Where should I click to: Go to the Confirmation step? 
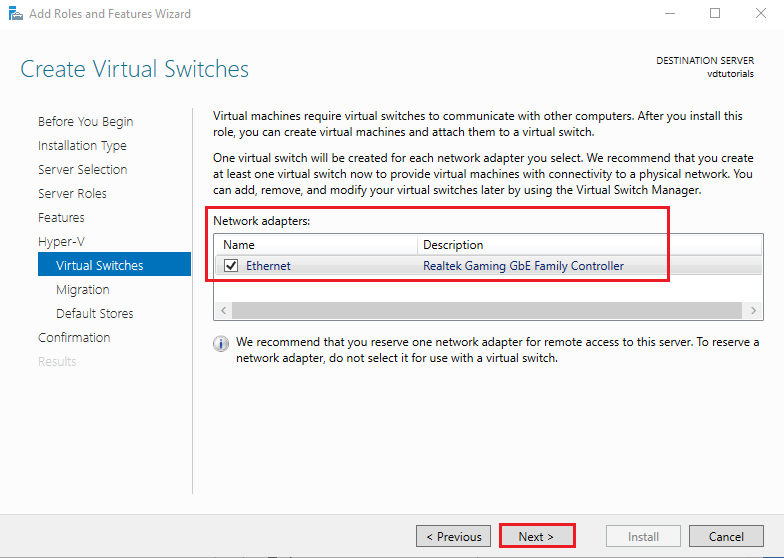pyautogui.click(x=74, y=338)
